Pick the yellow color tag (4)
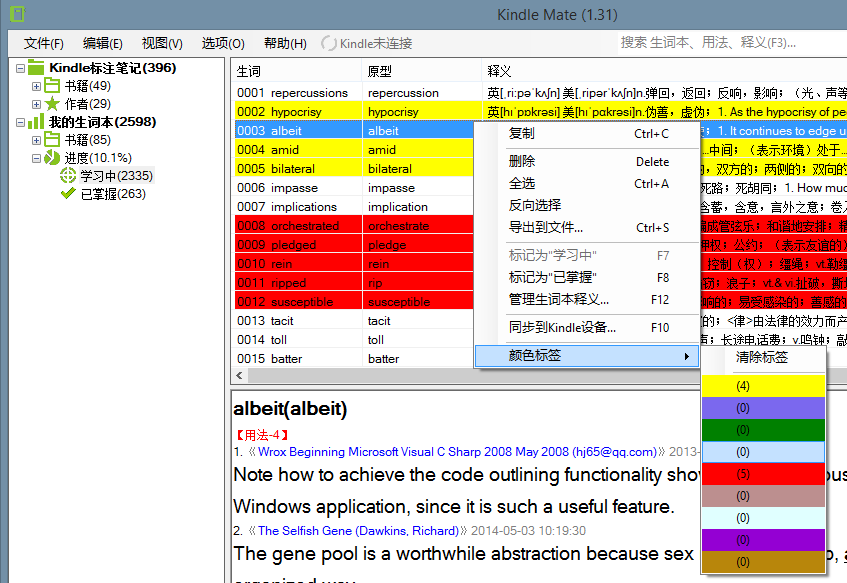The width and height of the screenshot is (847, 583). pyautogui.click(x=763, y=386)
